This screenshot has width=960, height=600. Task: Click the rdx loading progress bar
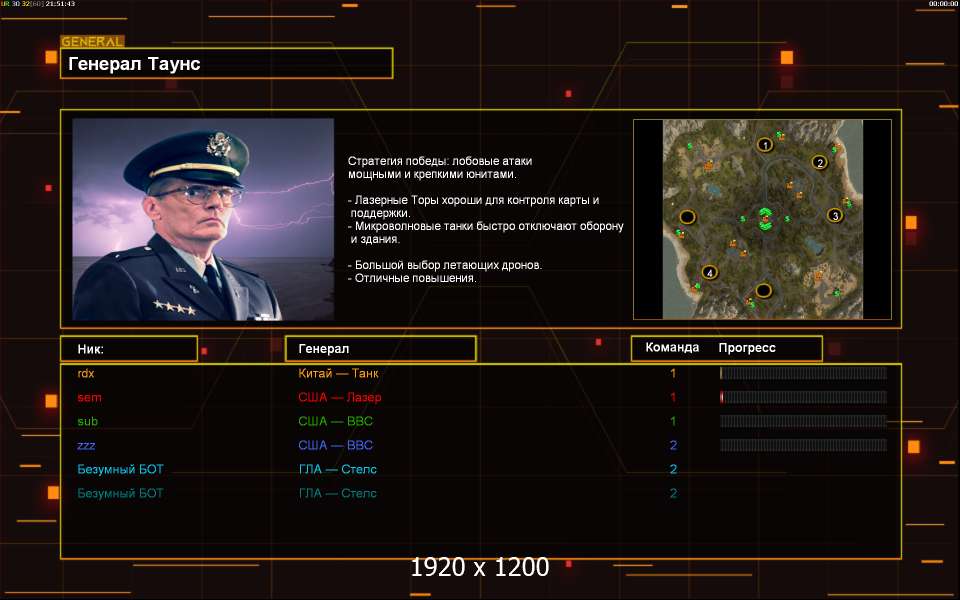[x=803, y=373]
